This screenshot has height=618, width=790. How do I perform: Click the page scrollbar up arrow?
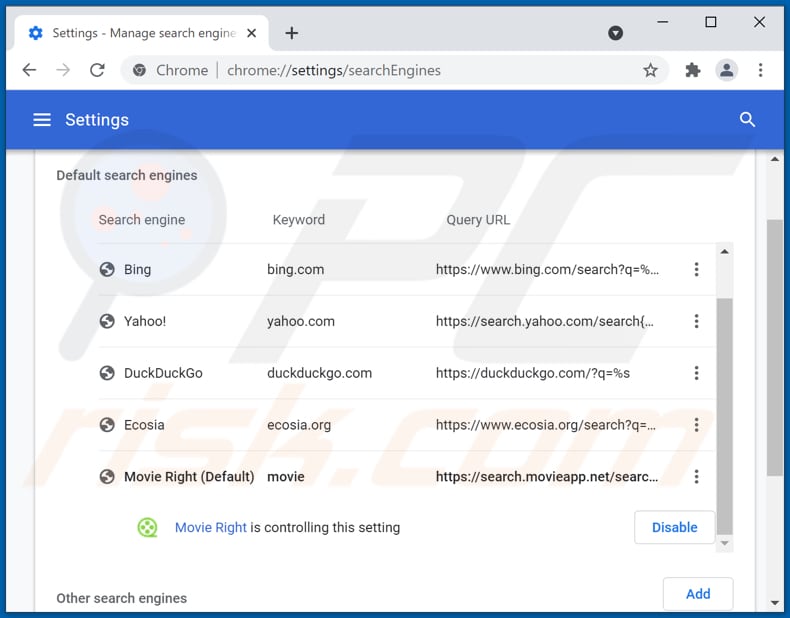[774, 159]
